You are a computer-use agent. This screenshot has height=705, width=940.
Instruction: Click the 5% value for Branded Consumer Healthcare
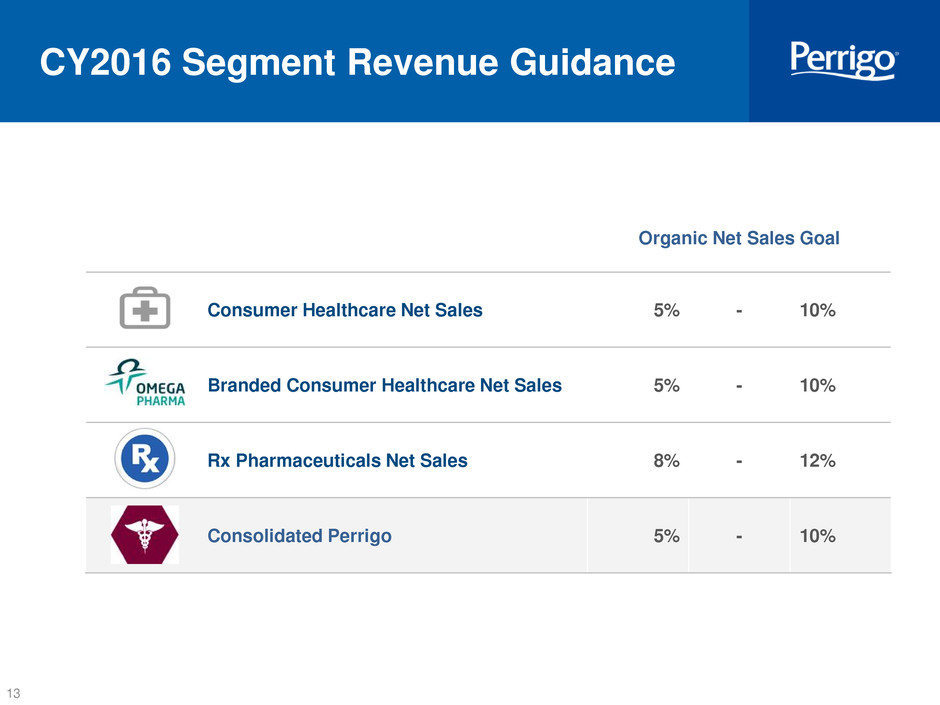point(667,385)
